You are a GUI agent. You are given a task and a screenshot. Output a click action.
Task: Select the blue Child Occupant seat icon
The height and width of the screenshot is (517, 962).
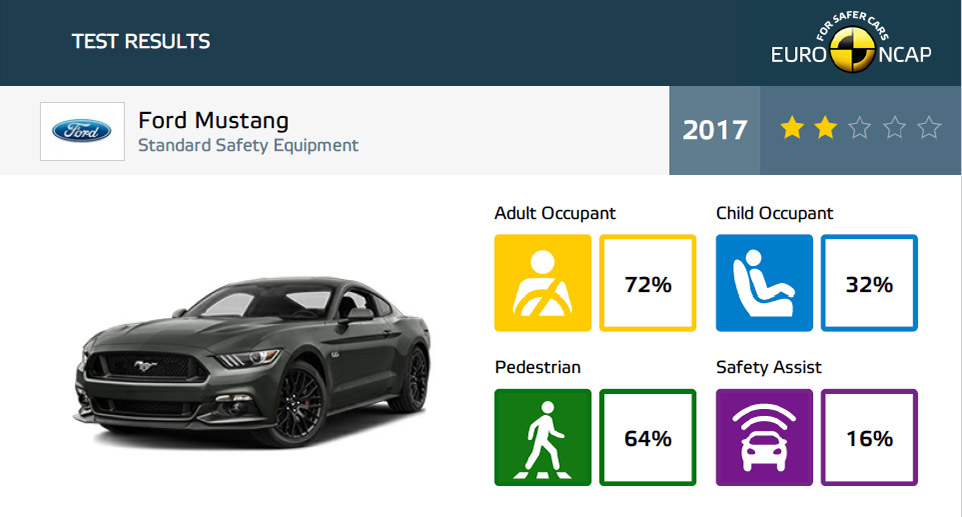pyautogui.click(x=764, y=283)
